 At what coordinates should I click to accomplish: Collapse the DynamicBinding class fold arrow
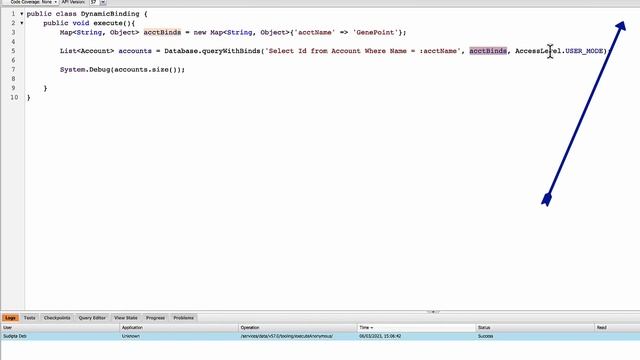coord(22,14)
